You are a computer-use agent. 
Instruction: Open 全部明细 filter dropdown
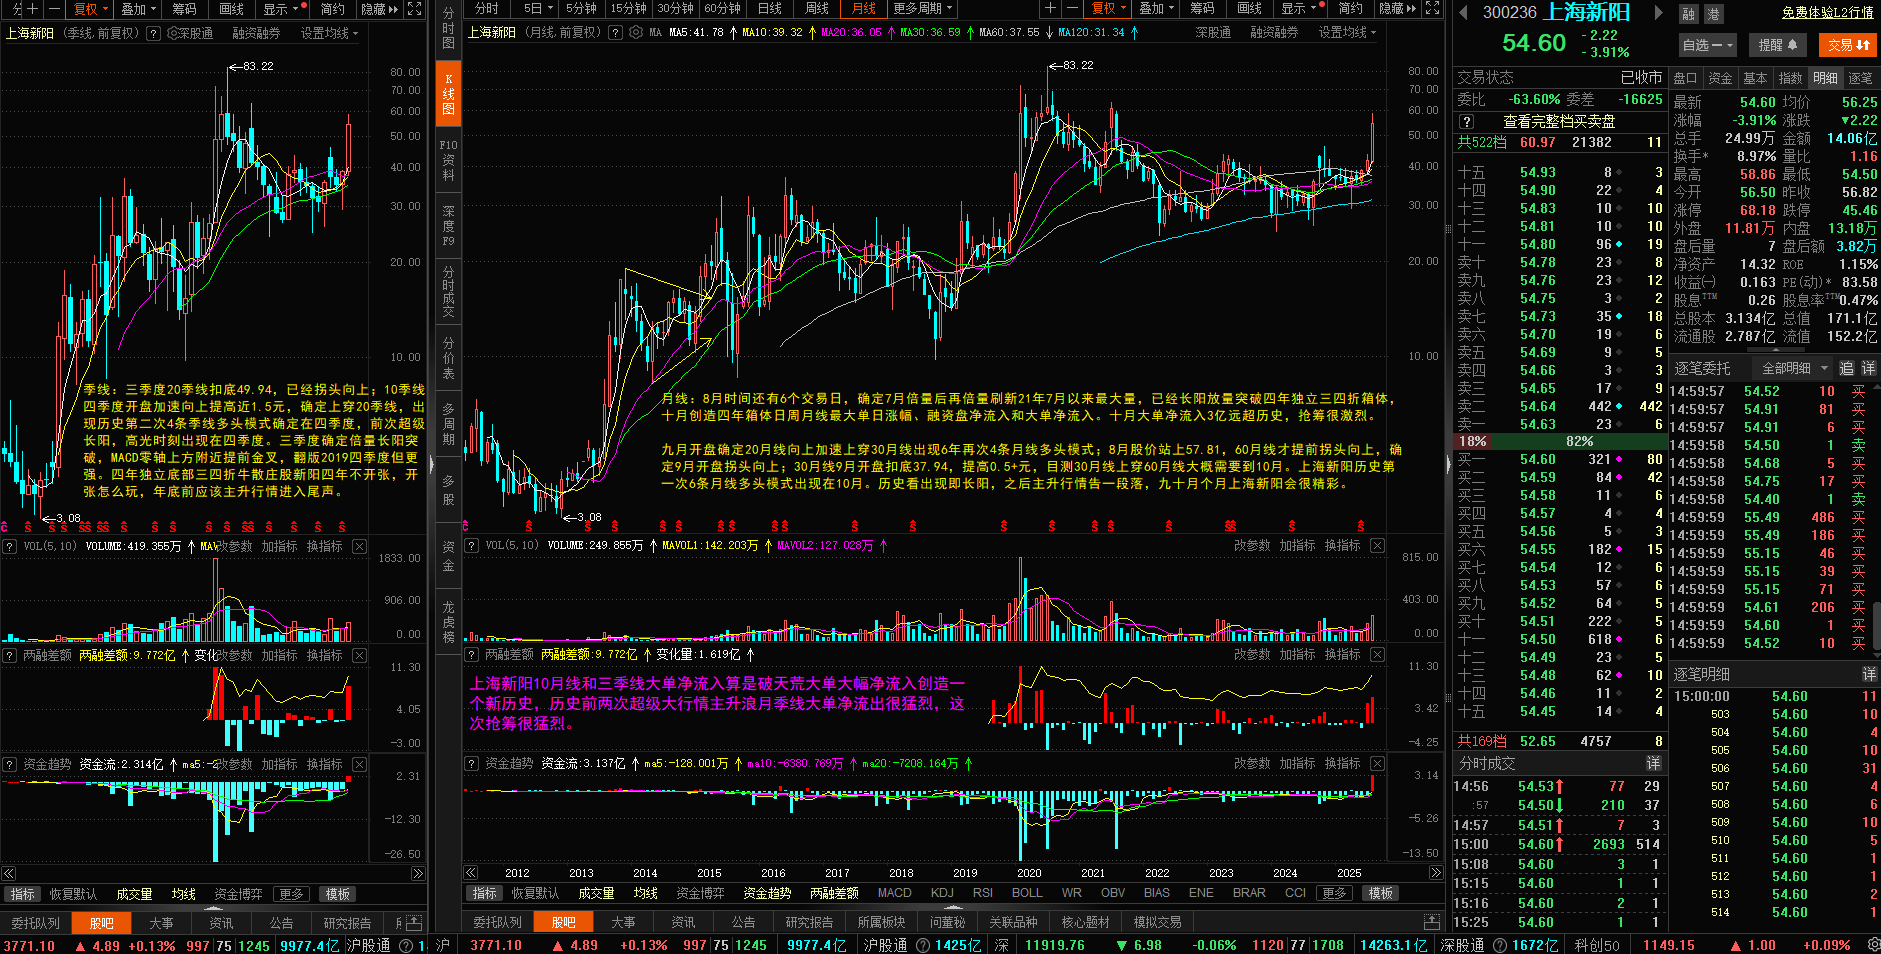(x=1794, y=368)
